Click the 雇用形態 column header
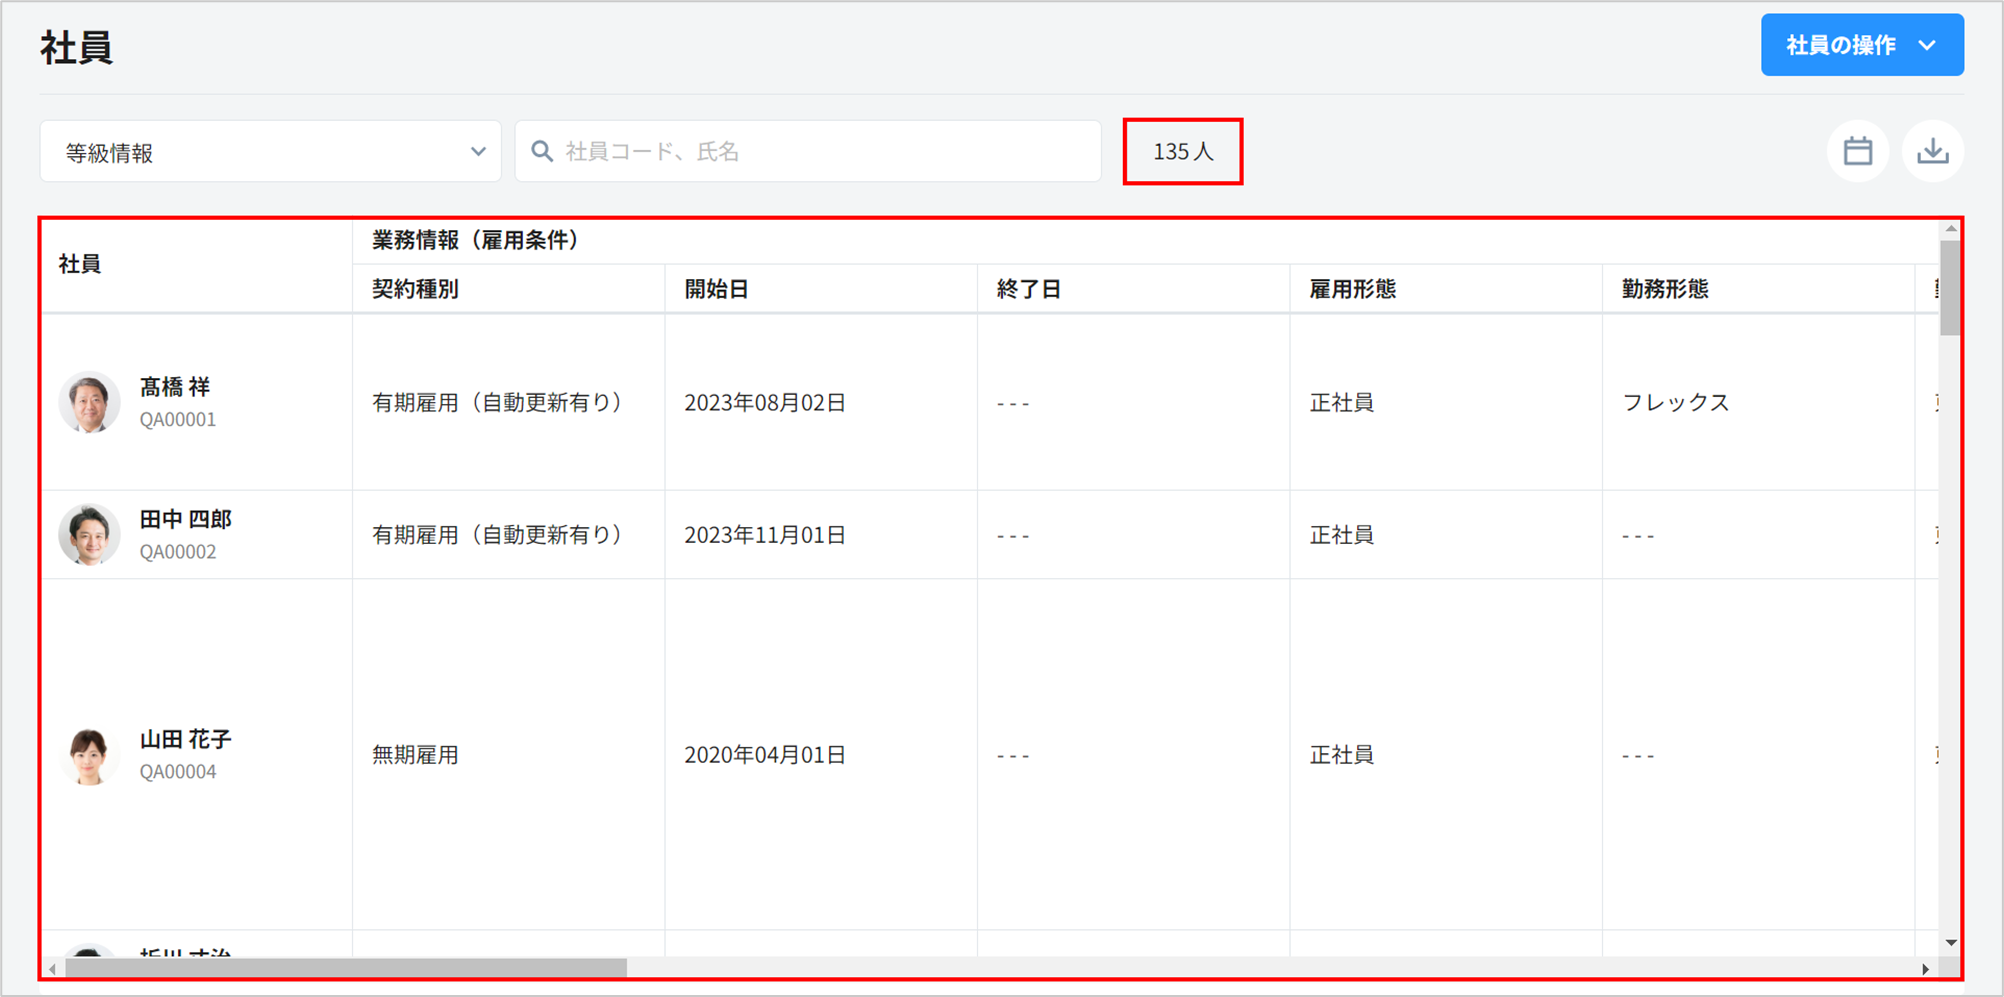 point(1352,289)
